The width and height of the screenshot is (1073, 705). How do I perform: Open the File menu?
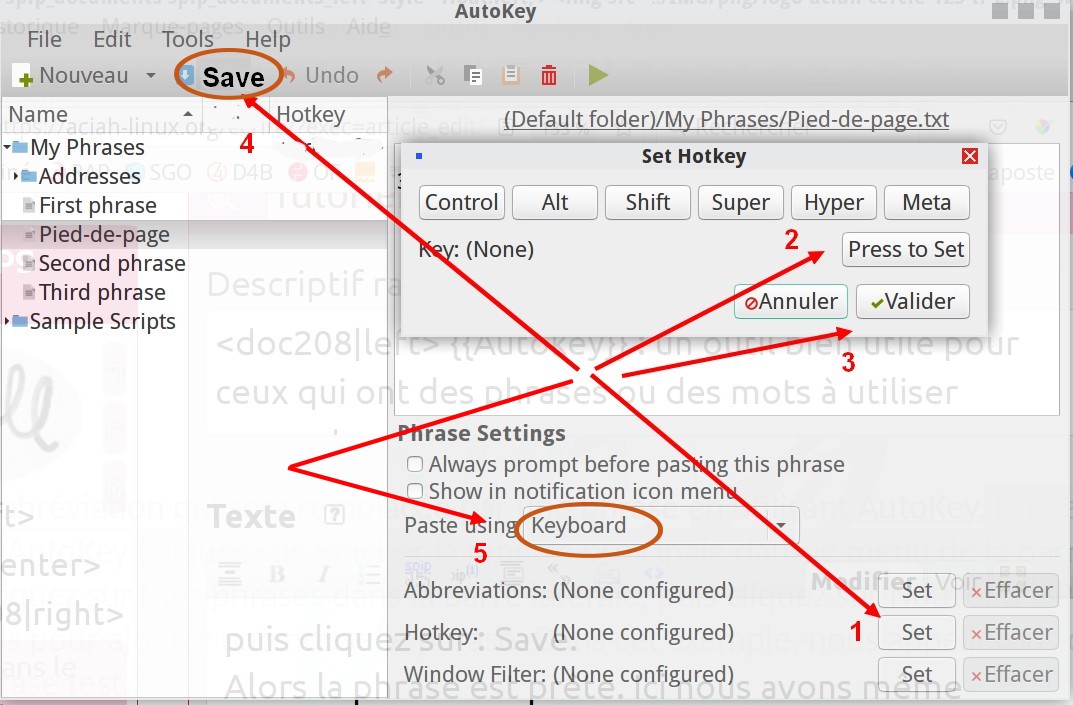pos(44,39)
